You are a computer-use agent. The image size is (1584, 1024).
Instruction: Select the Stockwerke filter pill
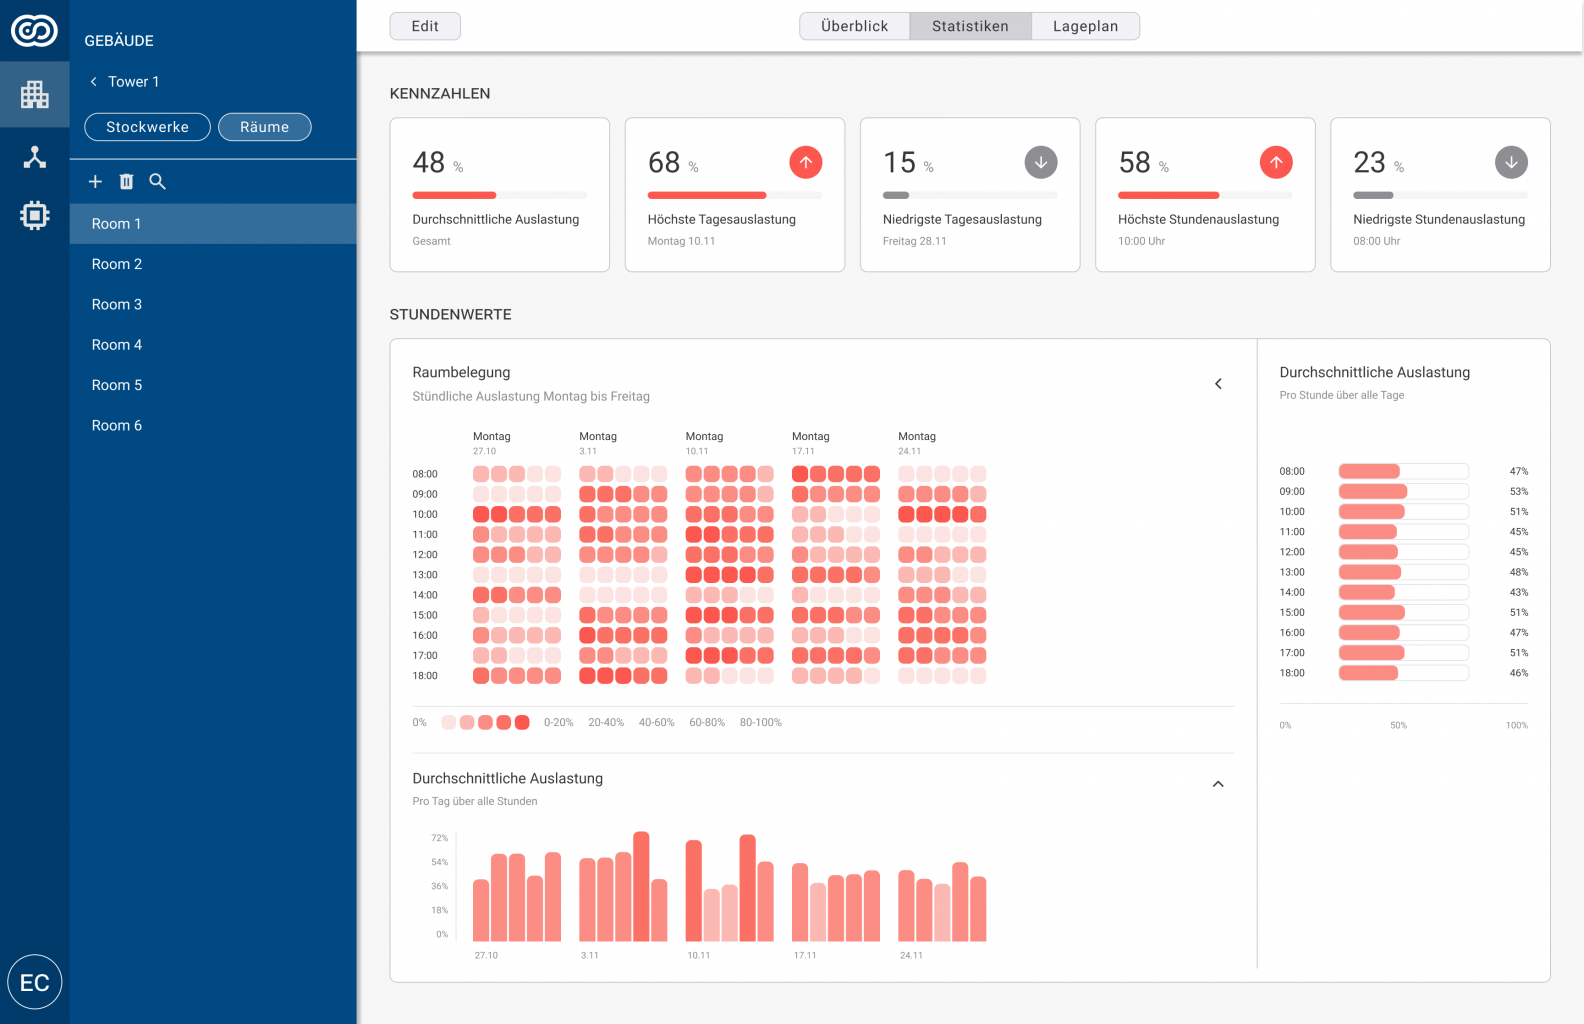tap(147, 127)
